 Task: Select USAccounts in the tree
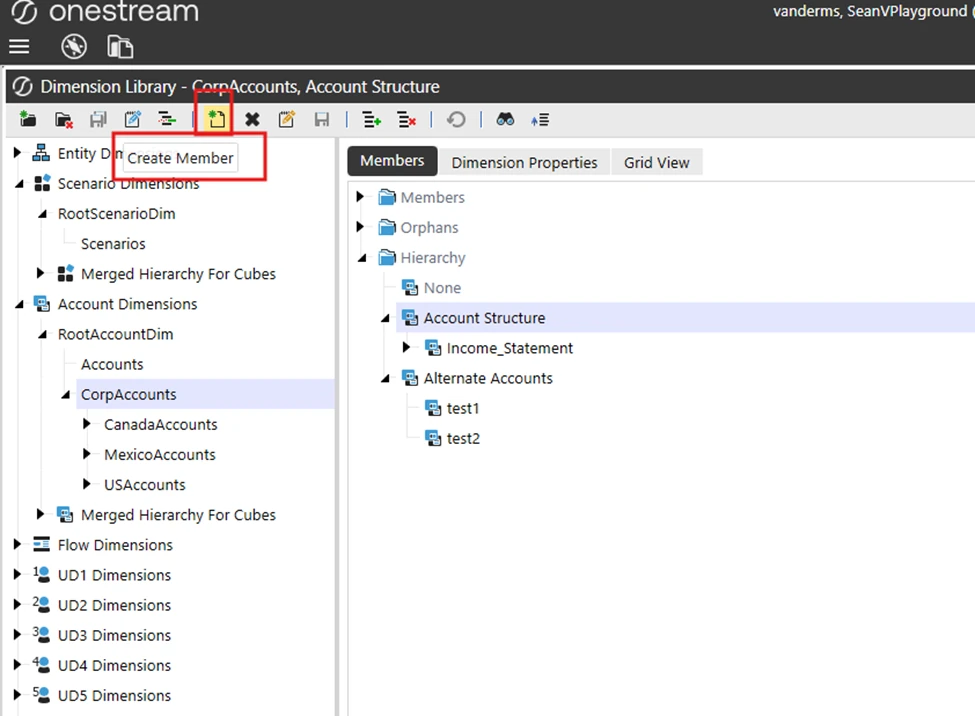click(x=144, y=485)
